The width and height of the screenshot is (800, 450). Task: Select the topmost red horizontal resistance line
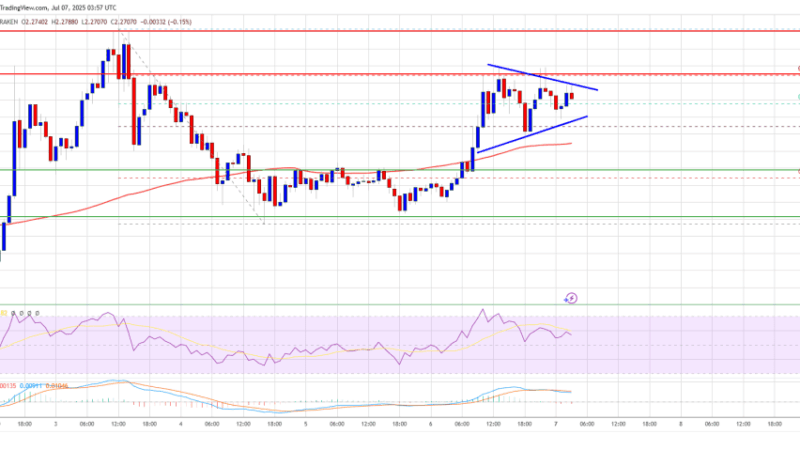(x=400, y=31)
